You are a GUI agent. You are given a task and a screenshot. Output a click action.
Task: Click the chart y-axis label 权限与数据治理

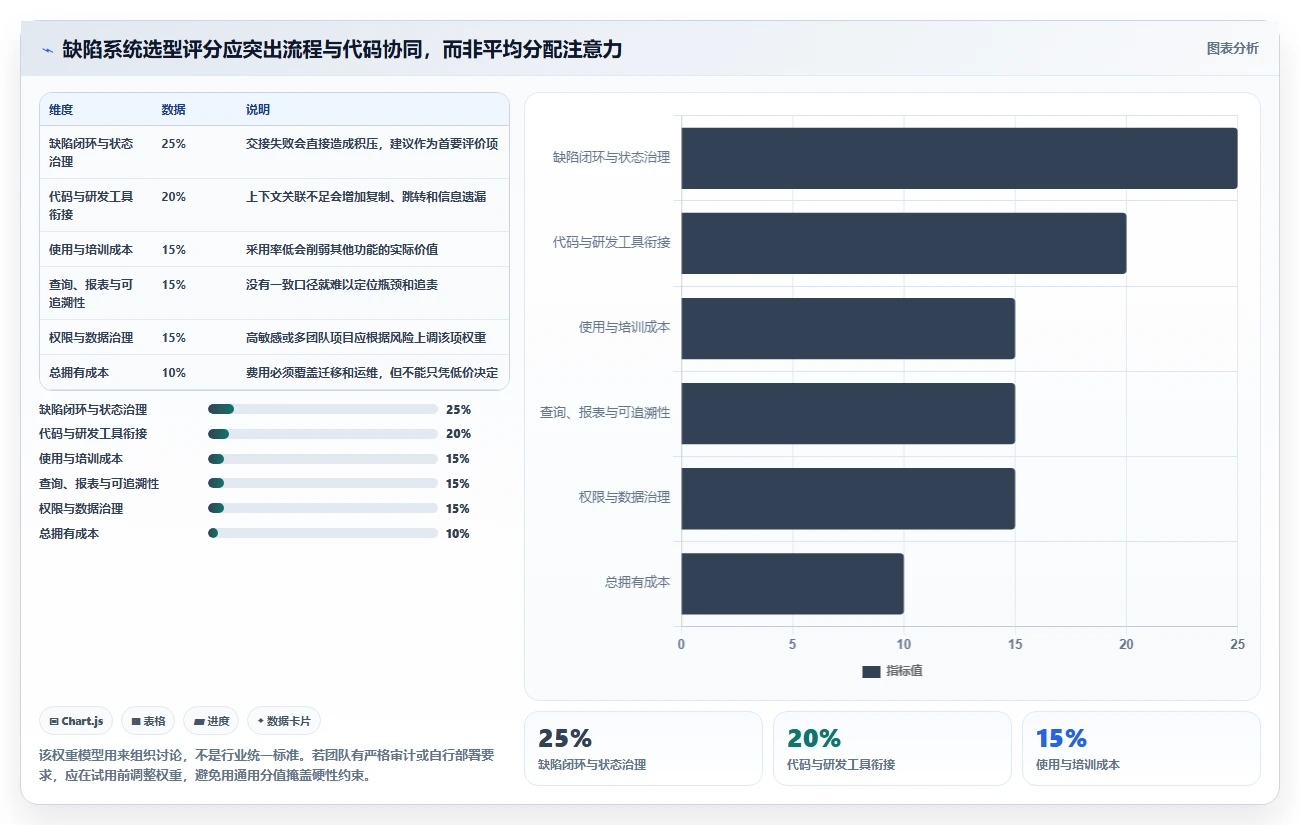[x=624, y=497]
